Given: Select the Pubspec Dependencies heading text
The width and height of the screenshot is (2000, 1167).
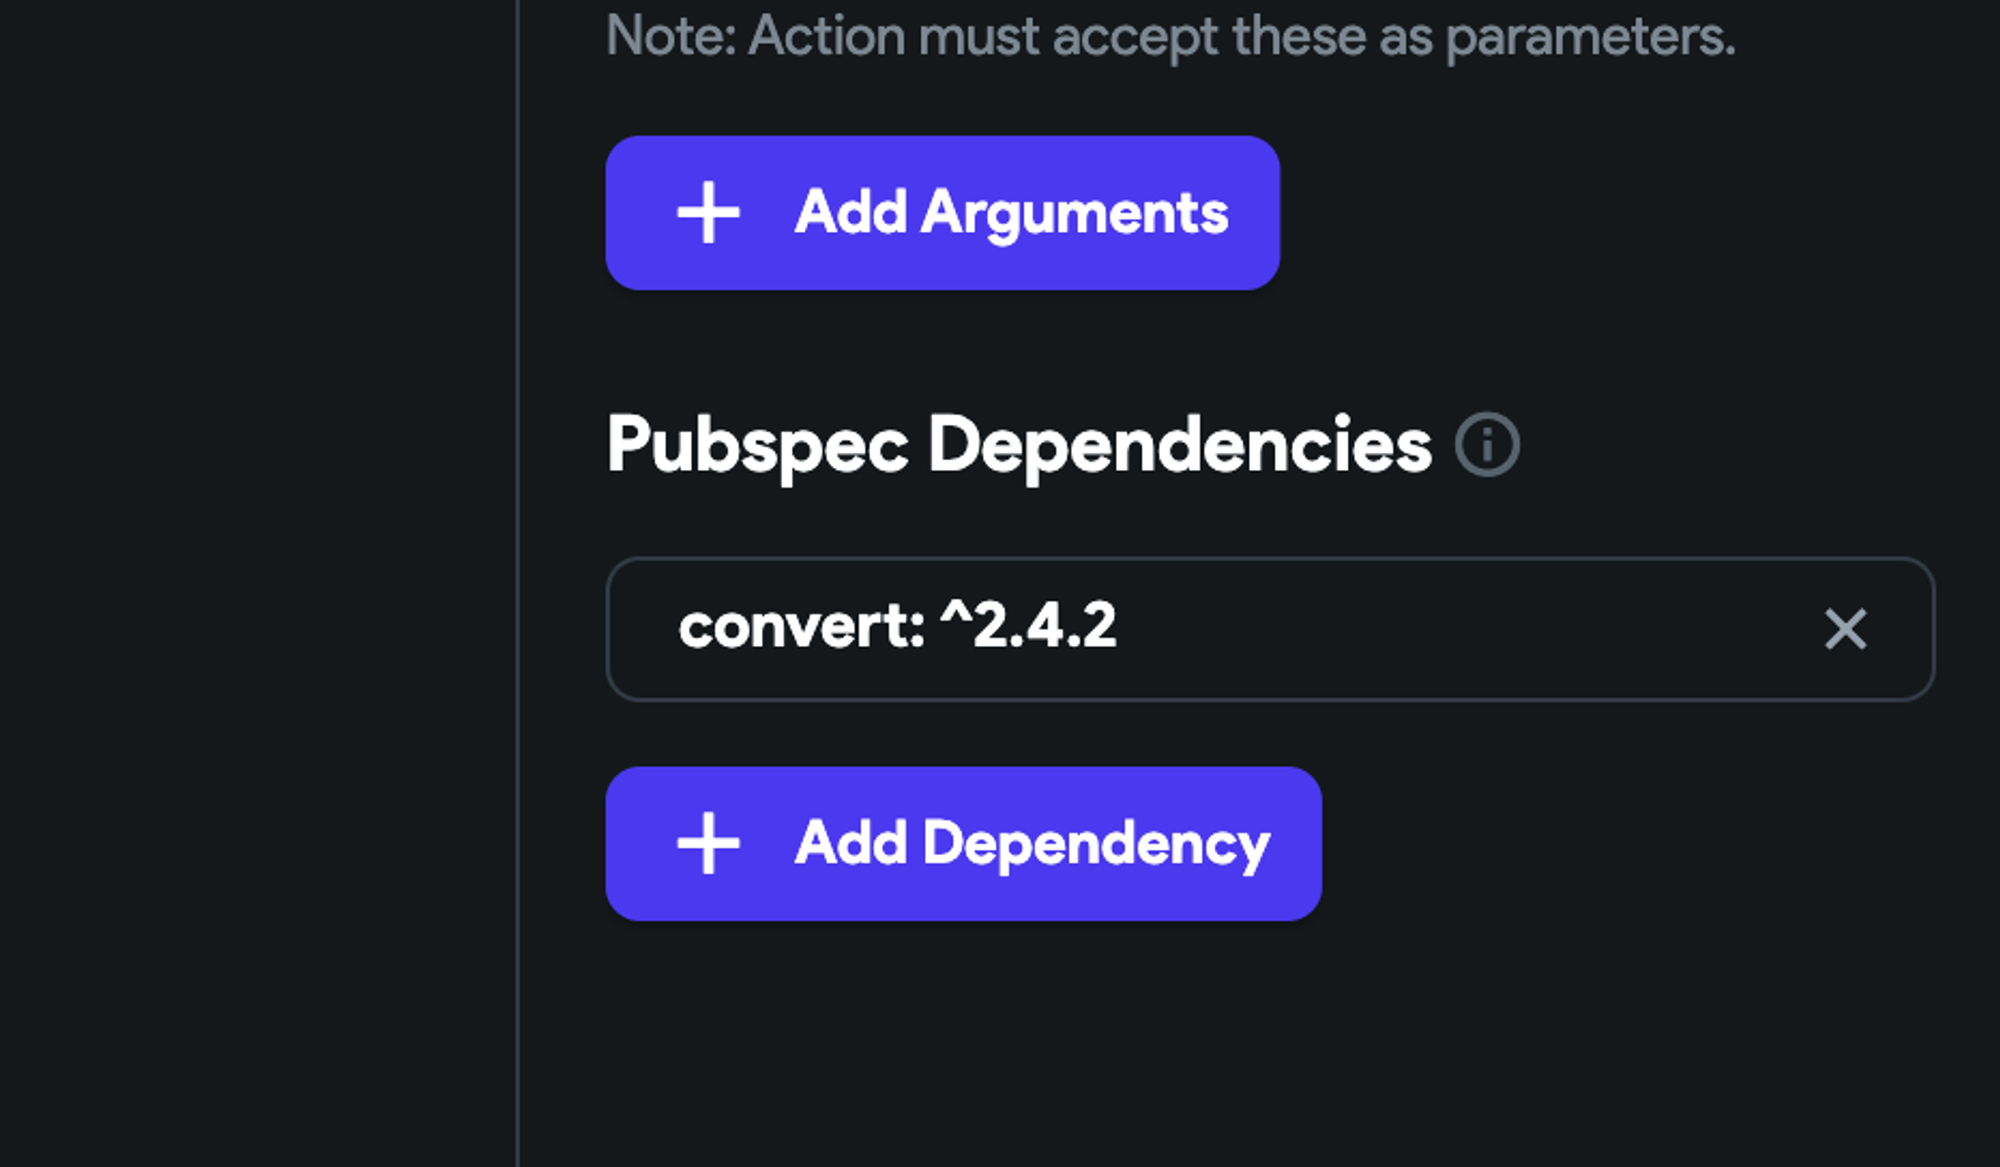Looking at the screenshot, I should [x=1019, y=445].
